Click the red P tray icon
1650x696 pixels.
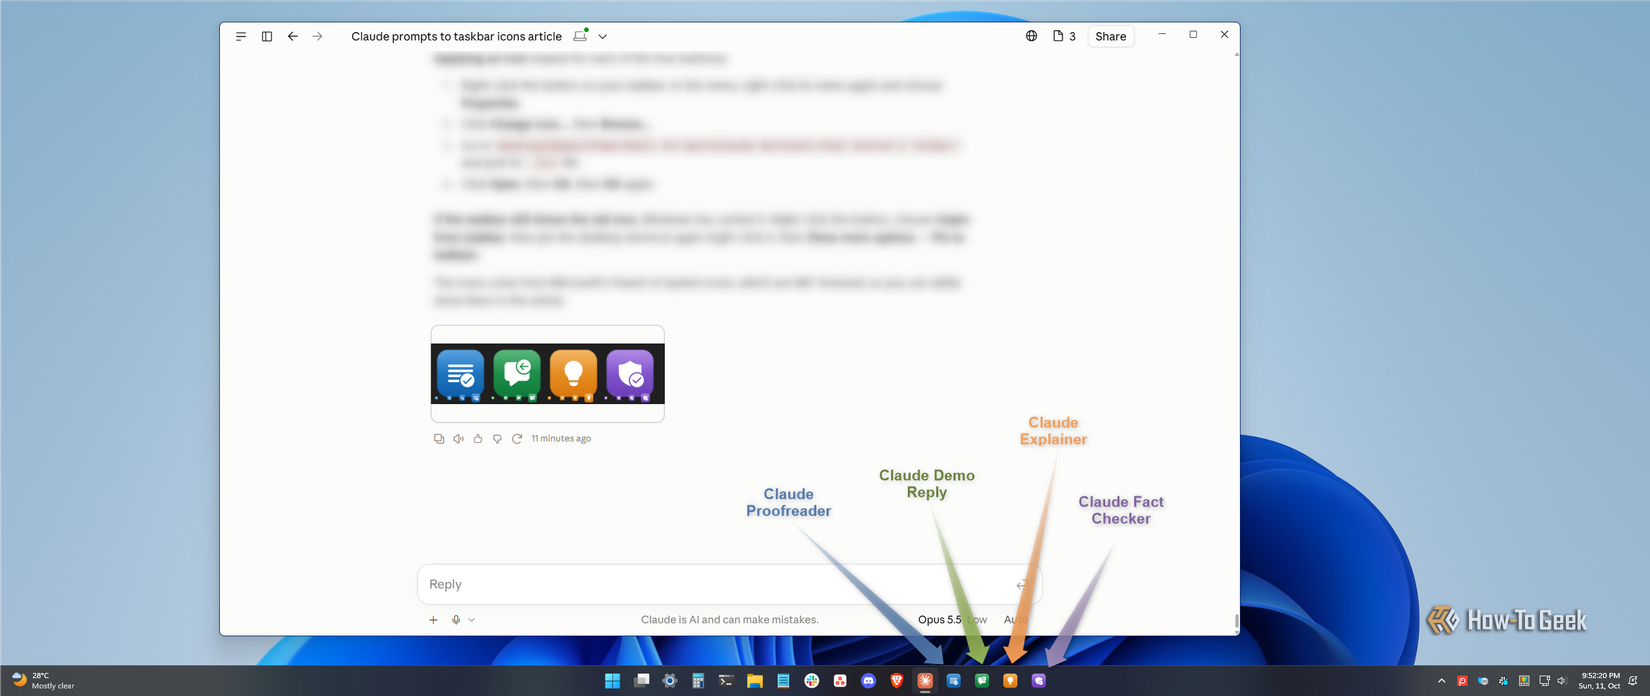coord(1462,681)
